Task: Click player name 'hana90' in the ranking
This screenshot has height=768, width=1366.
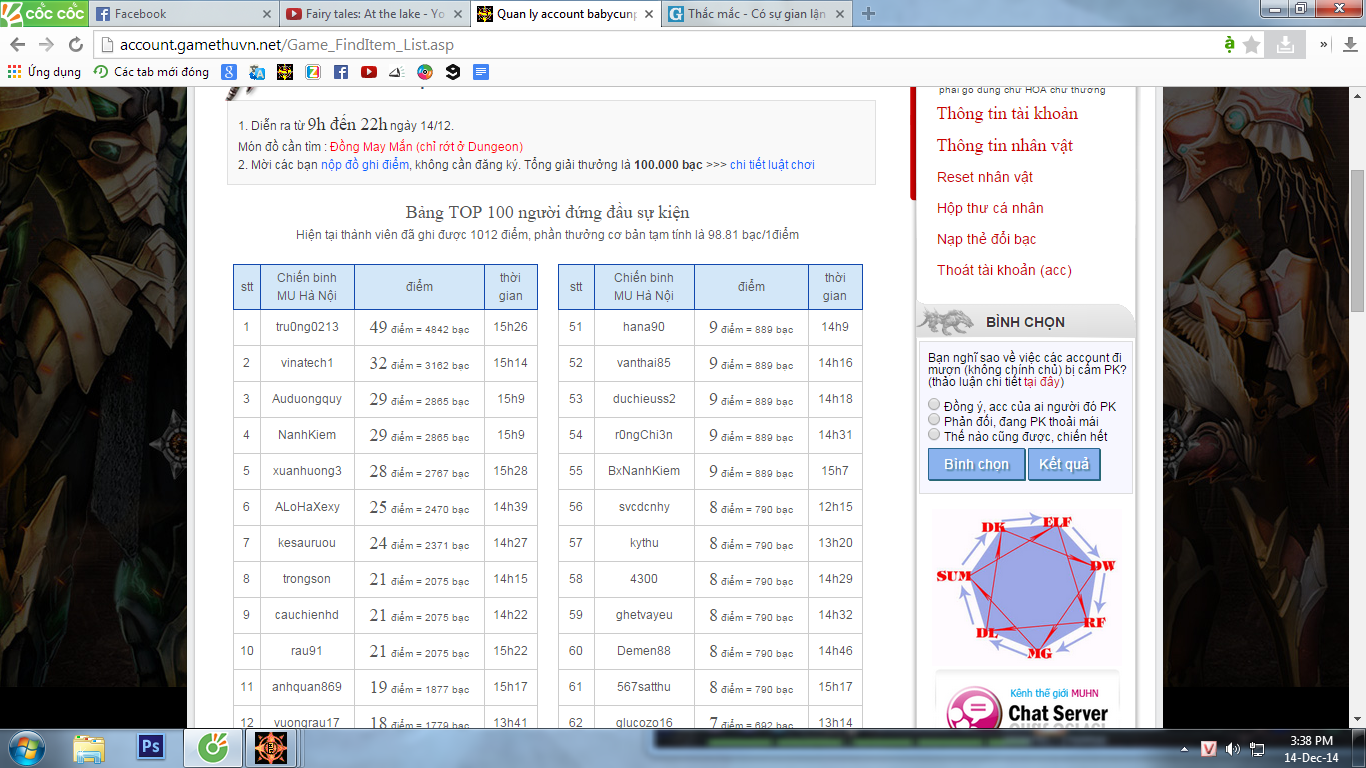Action: point(643,327)
